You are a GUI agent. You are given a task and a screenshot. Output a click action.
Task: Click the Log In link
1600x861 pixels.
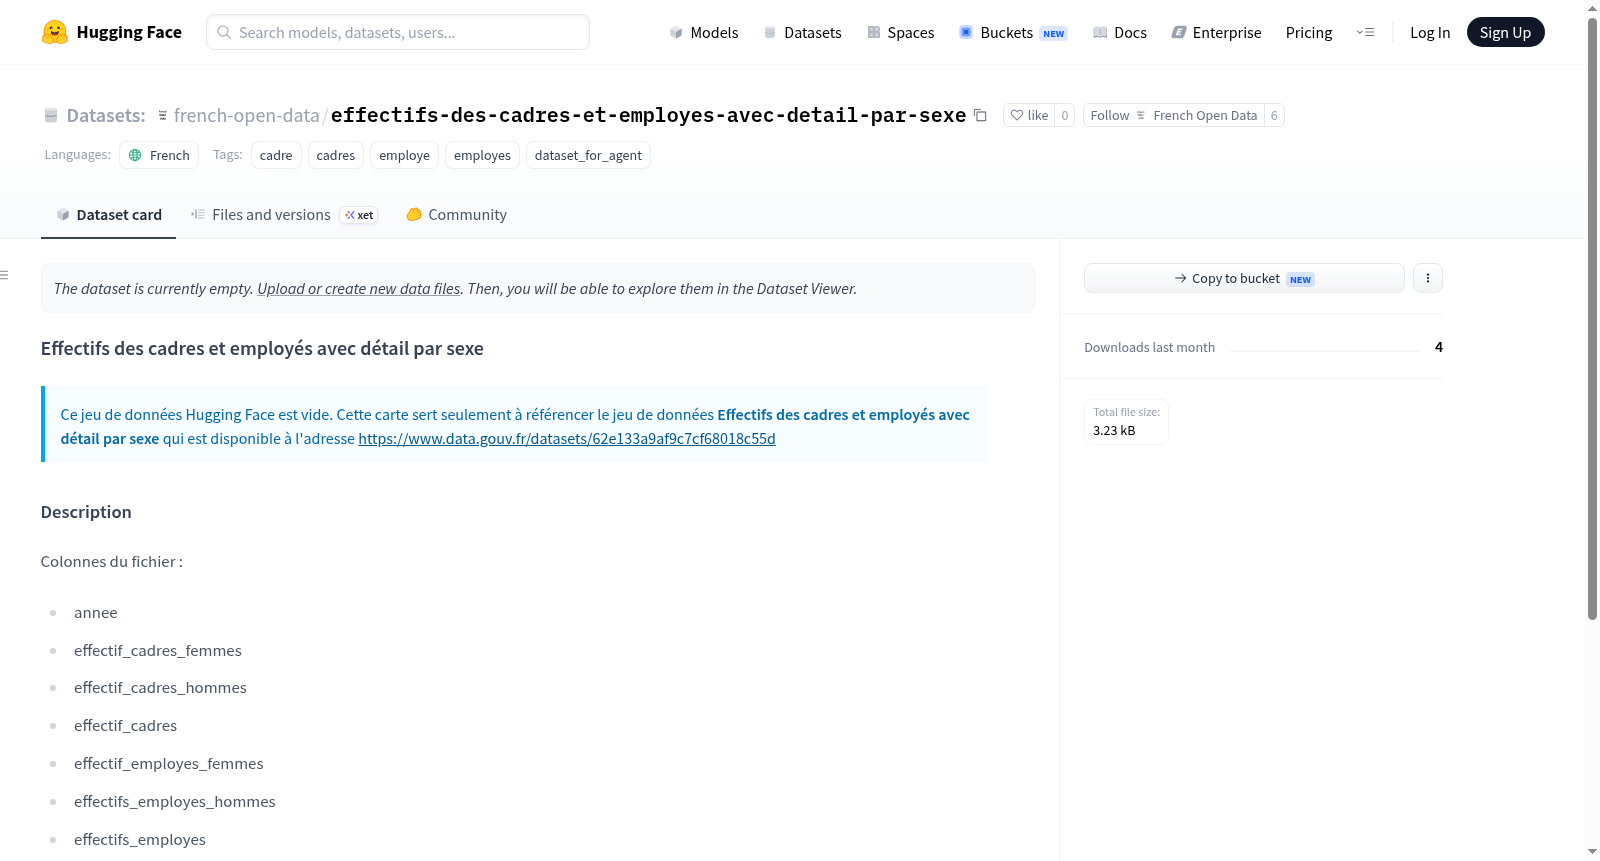[1430, 32]
